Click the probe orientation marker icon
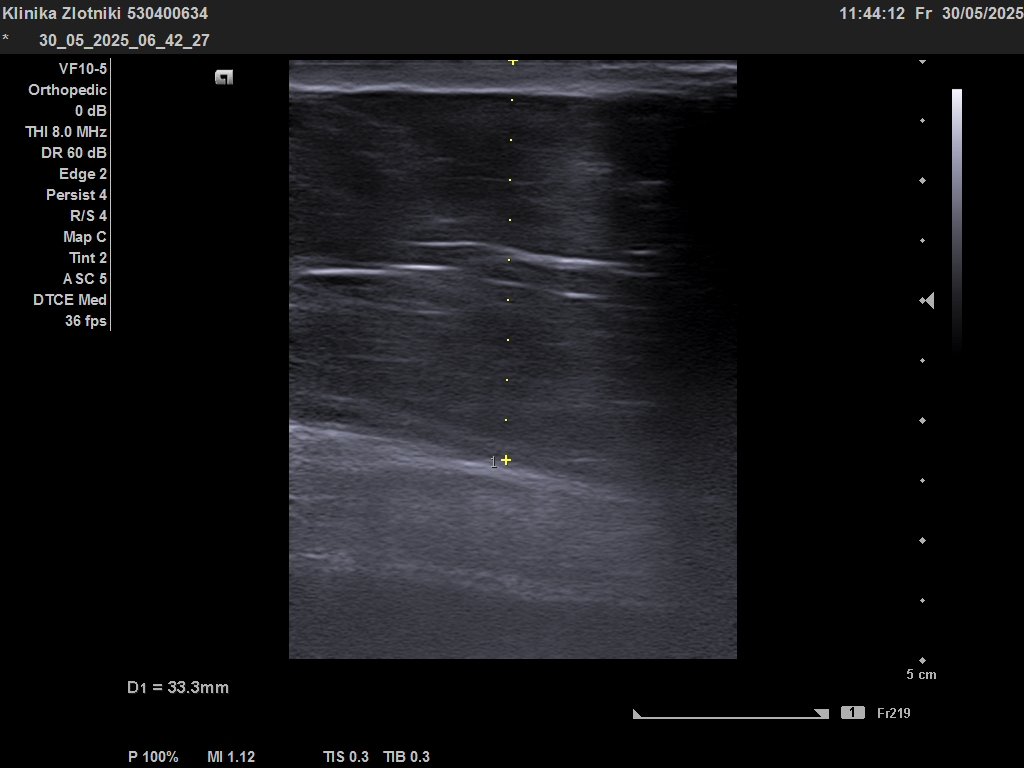The width and height of the screenshot is (1024, 768). point(224,78)
